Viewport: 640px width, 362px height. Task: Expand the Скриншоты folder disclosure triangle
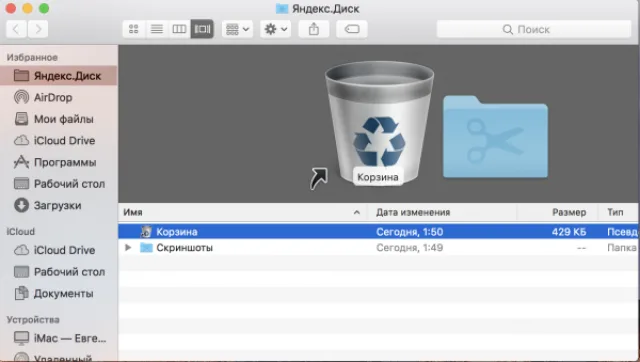coord(128,247)
